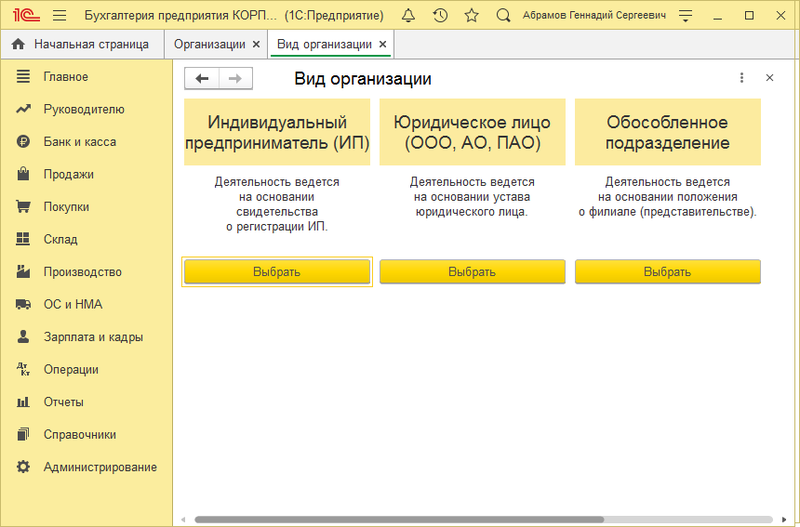Viewport: 800px width, 527px height.
Task: Click the 1C logo icon
Action: pos(24,16)
